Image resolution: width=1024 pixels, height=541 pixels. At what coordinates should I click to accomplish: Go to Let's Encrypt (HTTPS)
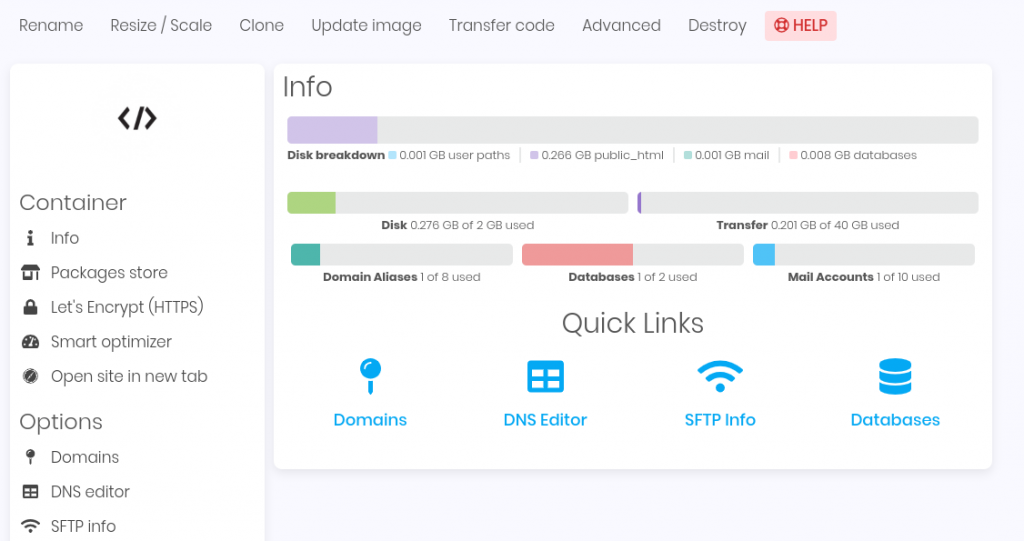coord(127,307)
